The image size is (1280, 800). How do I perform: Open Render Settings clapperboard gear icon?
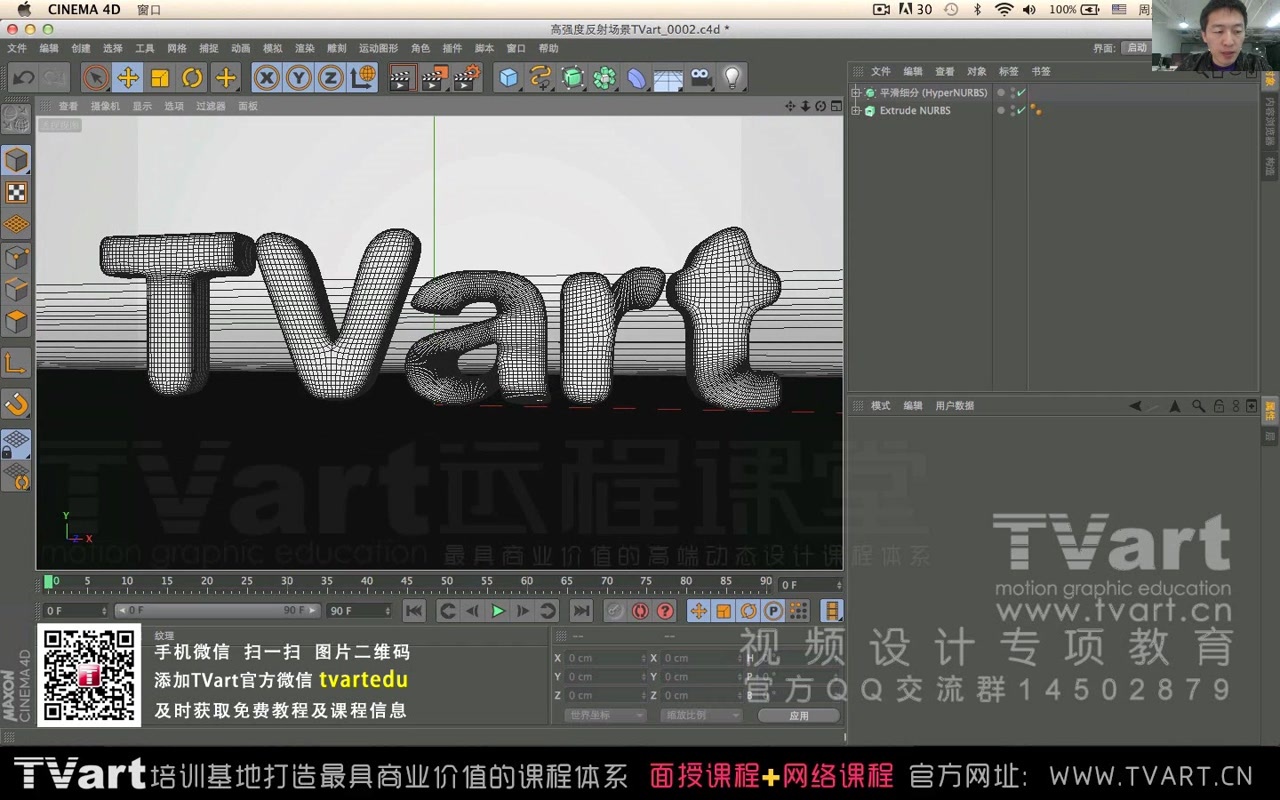pos(467,77)
